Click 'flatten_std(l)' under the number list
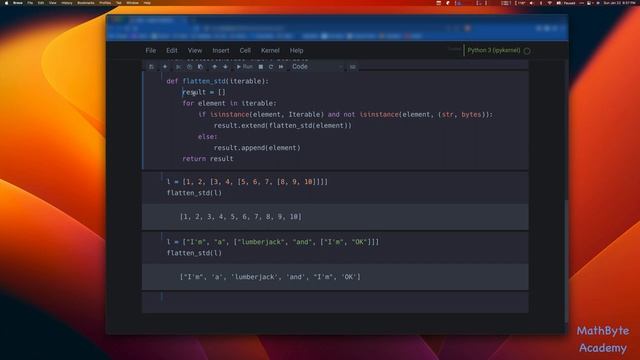The width and height of the screenshot is (640, 360). point(194,193)
